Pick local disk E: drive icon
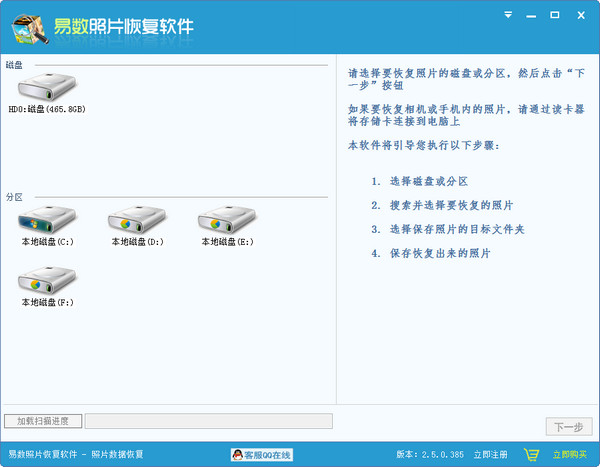600x467 pixels. point(227,218)
